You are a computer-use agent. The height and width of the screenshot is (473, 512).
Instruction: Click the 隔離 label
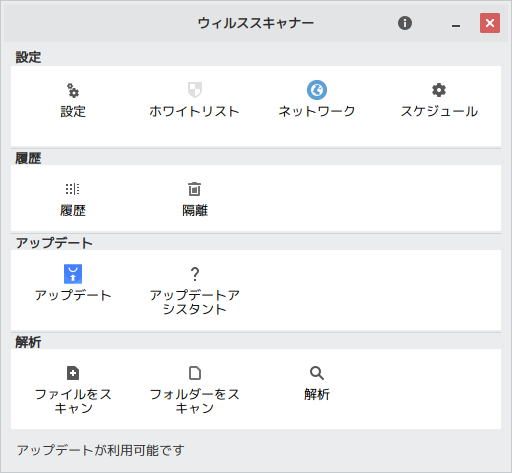coord(195,210)
